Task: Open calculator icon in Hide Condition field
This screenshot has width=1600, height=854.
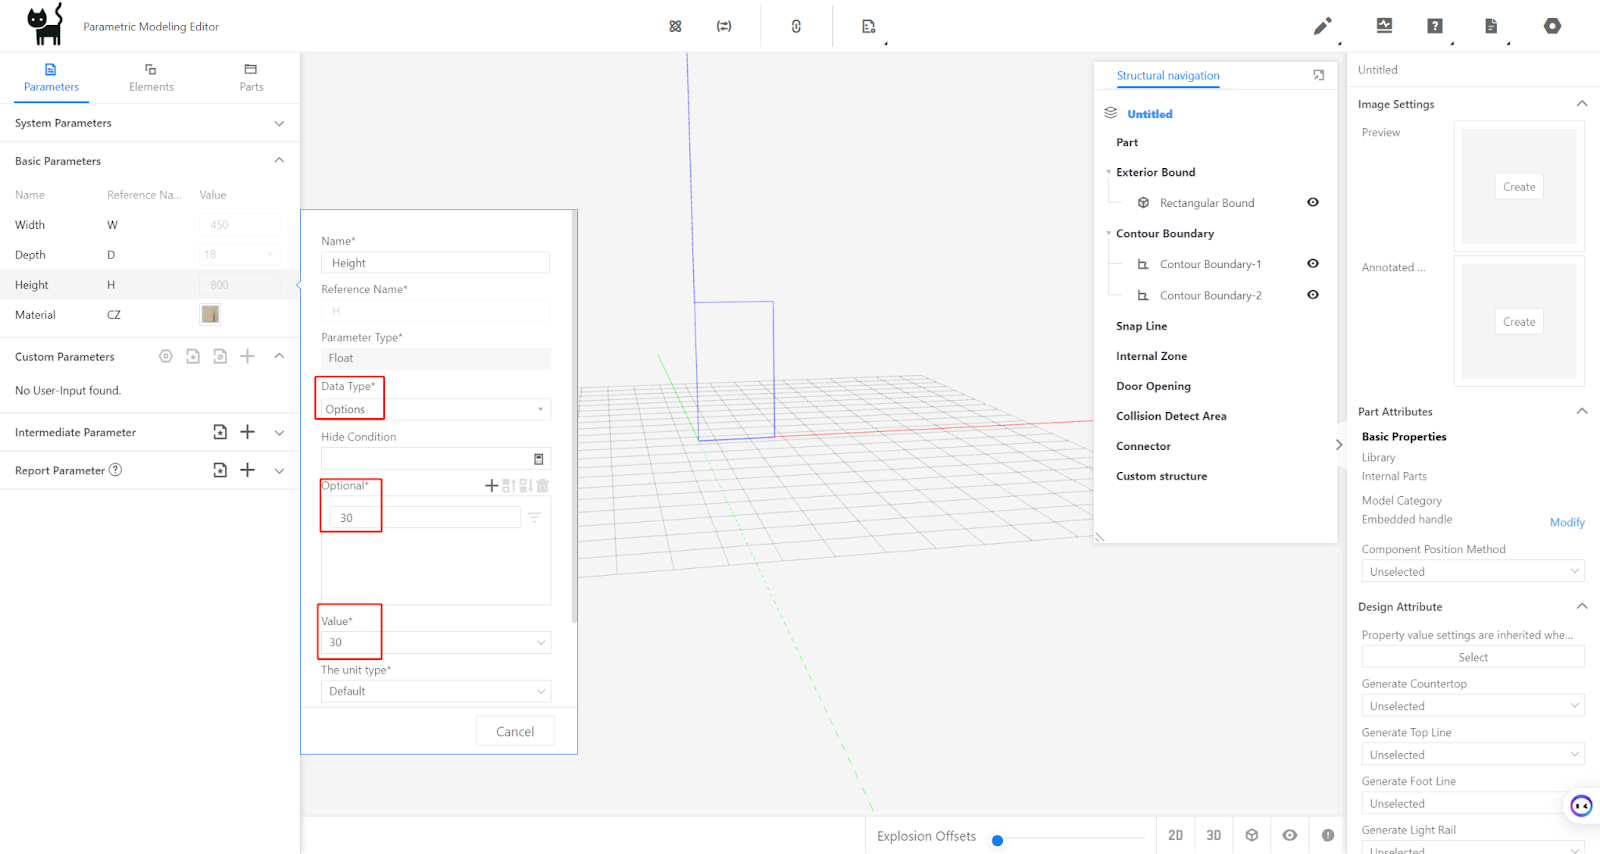Action: [x=539, y=459]
